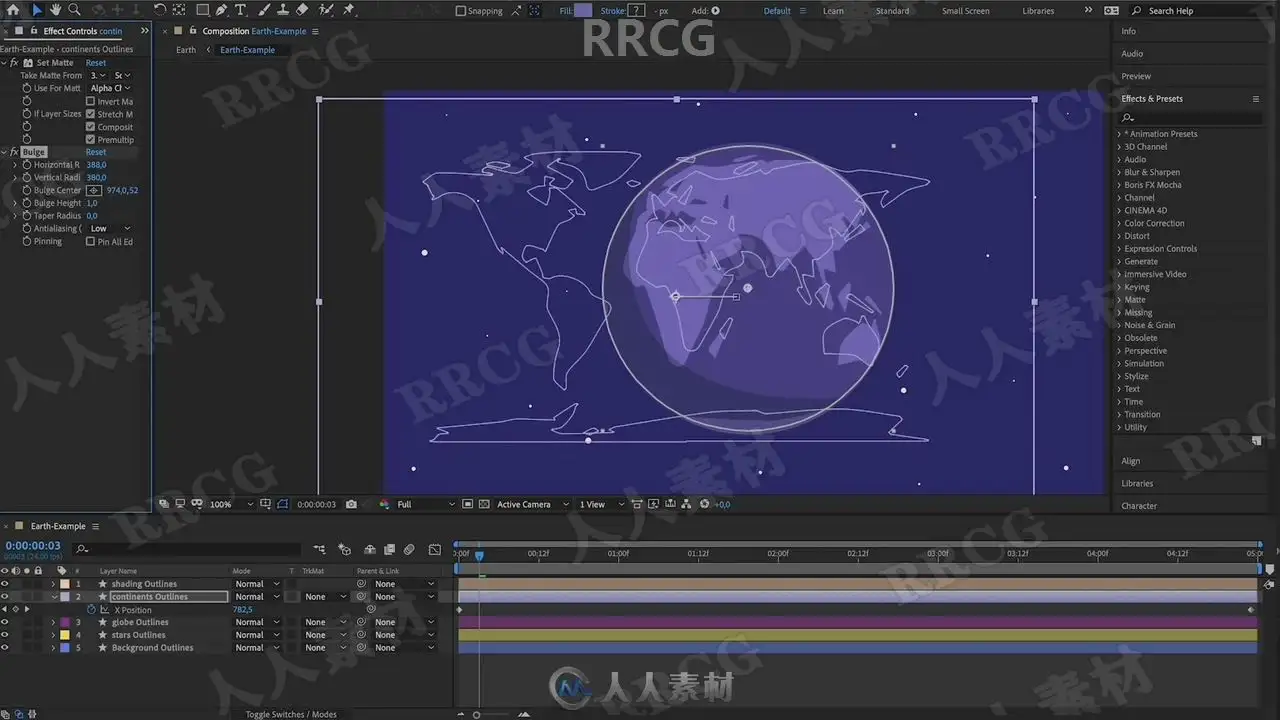The image size is (1280, 720).
Task: Reset the Bulge effect
Action: pyautogui.click(x=96, y=152)
